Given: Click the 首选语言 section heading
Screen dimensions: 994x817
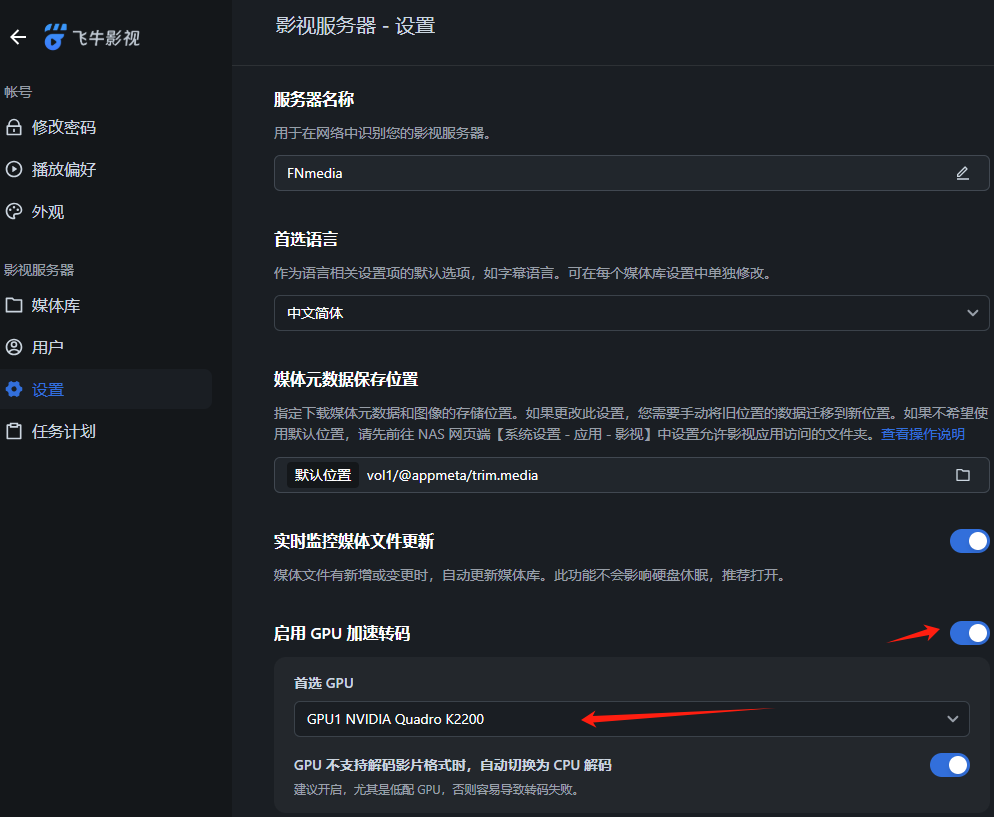Looking at the screenshot, I should (x=306, y=240).
